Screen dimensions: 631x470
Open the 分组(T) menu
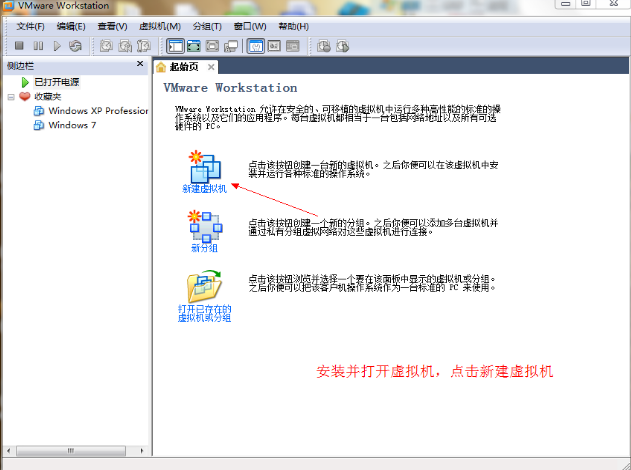click(x=207, y=27)
